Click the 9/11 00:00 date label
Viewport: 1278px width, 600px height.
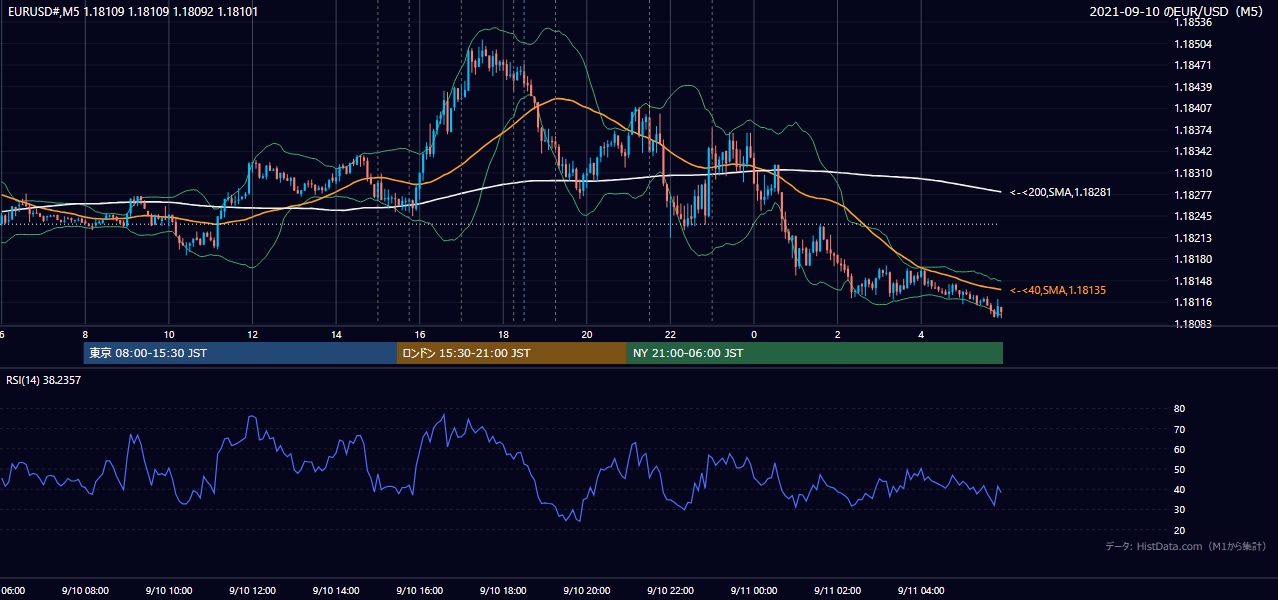tap(753, 591)
